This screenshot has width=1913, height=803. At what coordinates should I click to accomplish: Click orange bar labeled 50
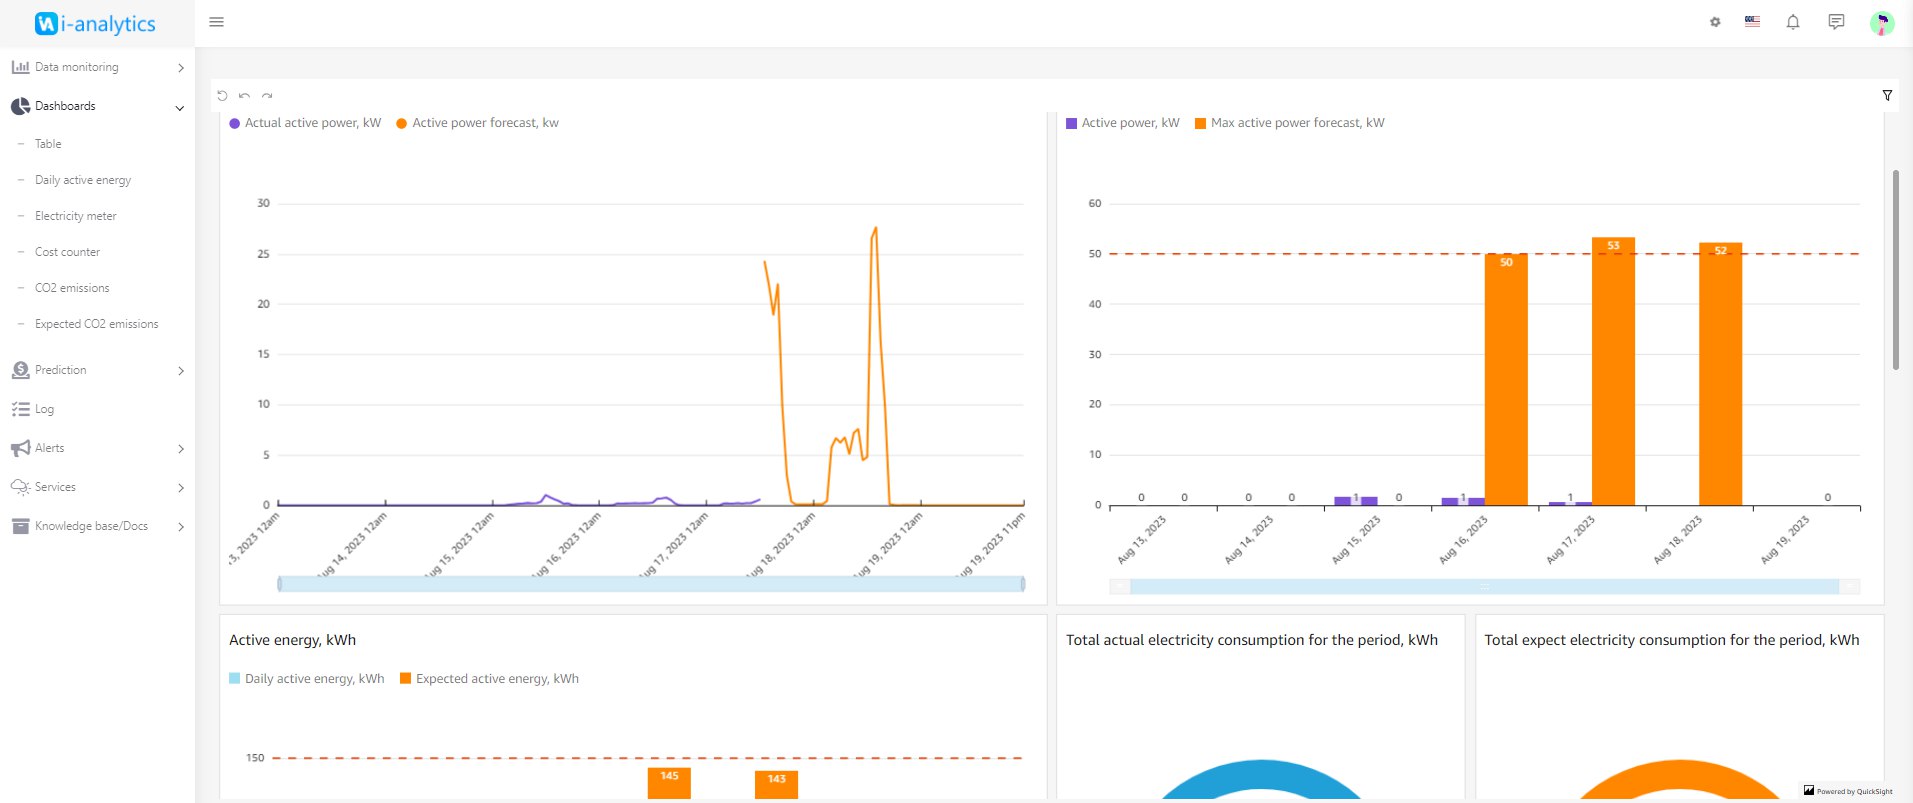point(1506,379)
